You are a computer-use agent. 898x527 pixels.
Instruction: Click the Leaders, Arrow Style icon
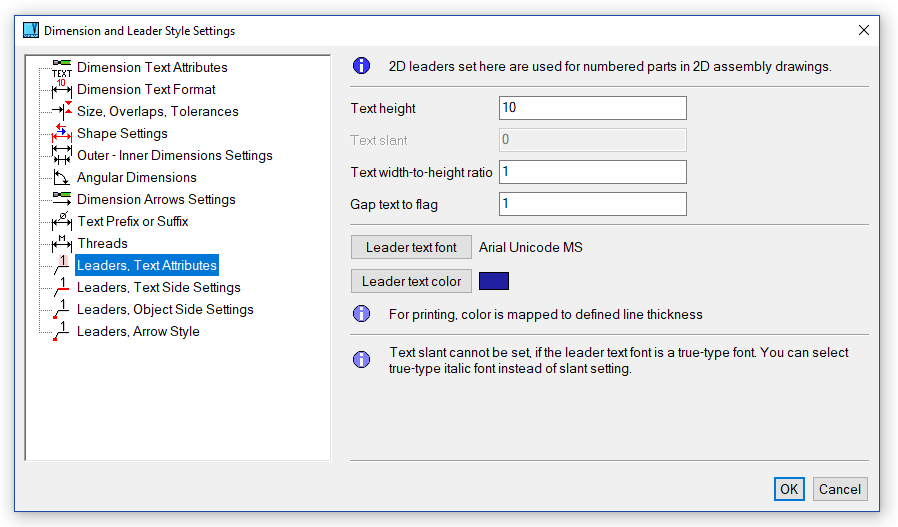click(61, 332)
